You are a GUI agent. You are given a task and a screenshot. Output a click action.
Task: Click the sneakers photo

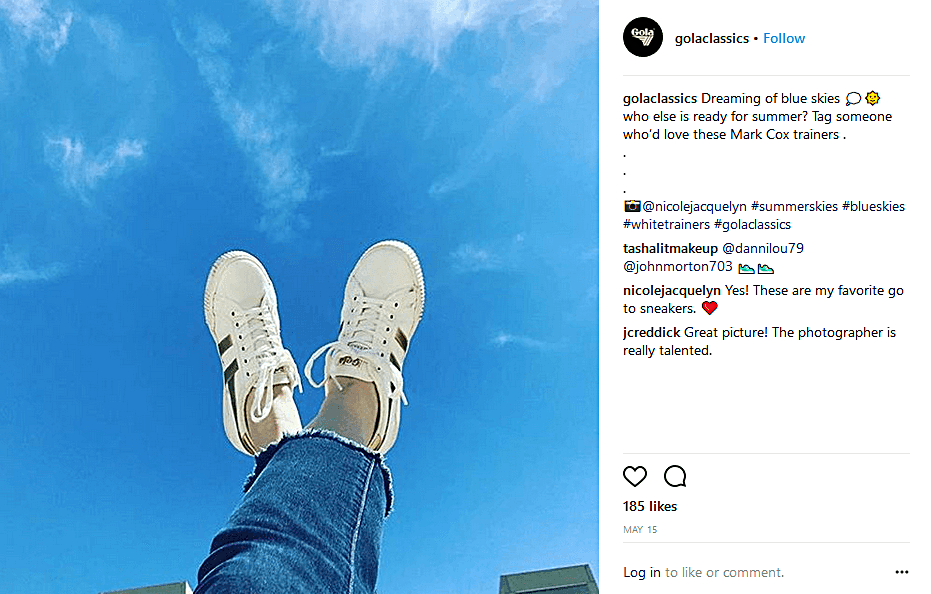(x=299, y=297)
